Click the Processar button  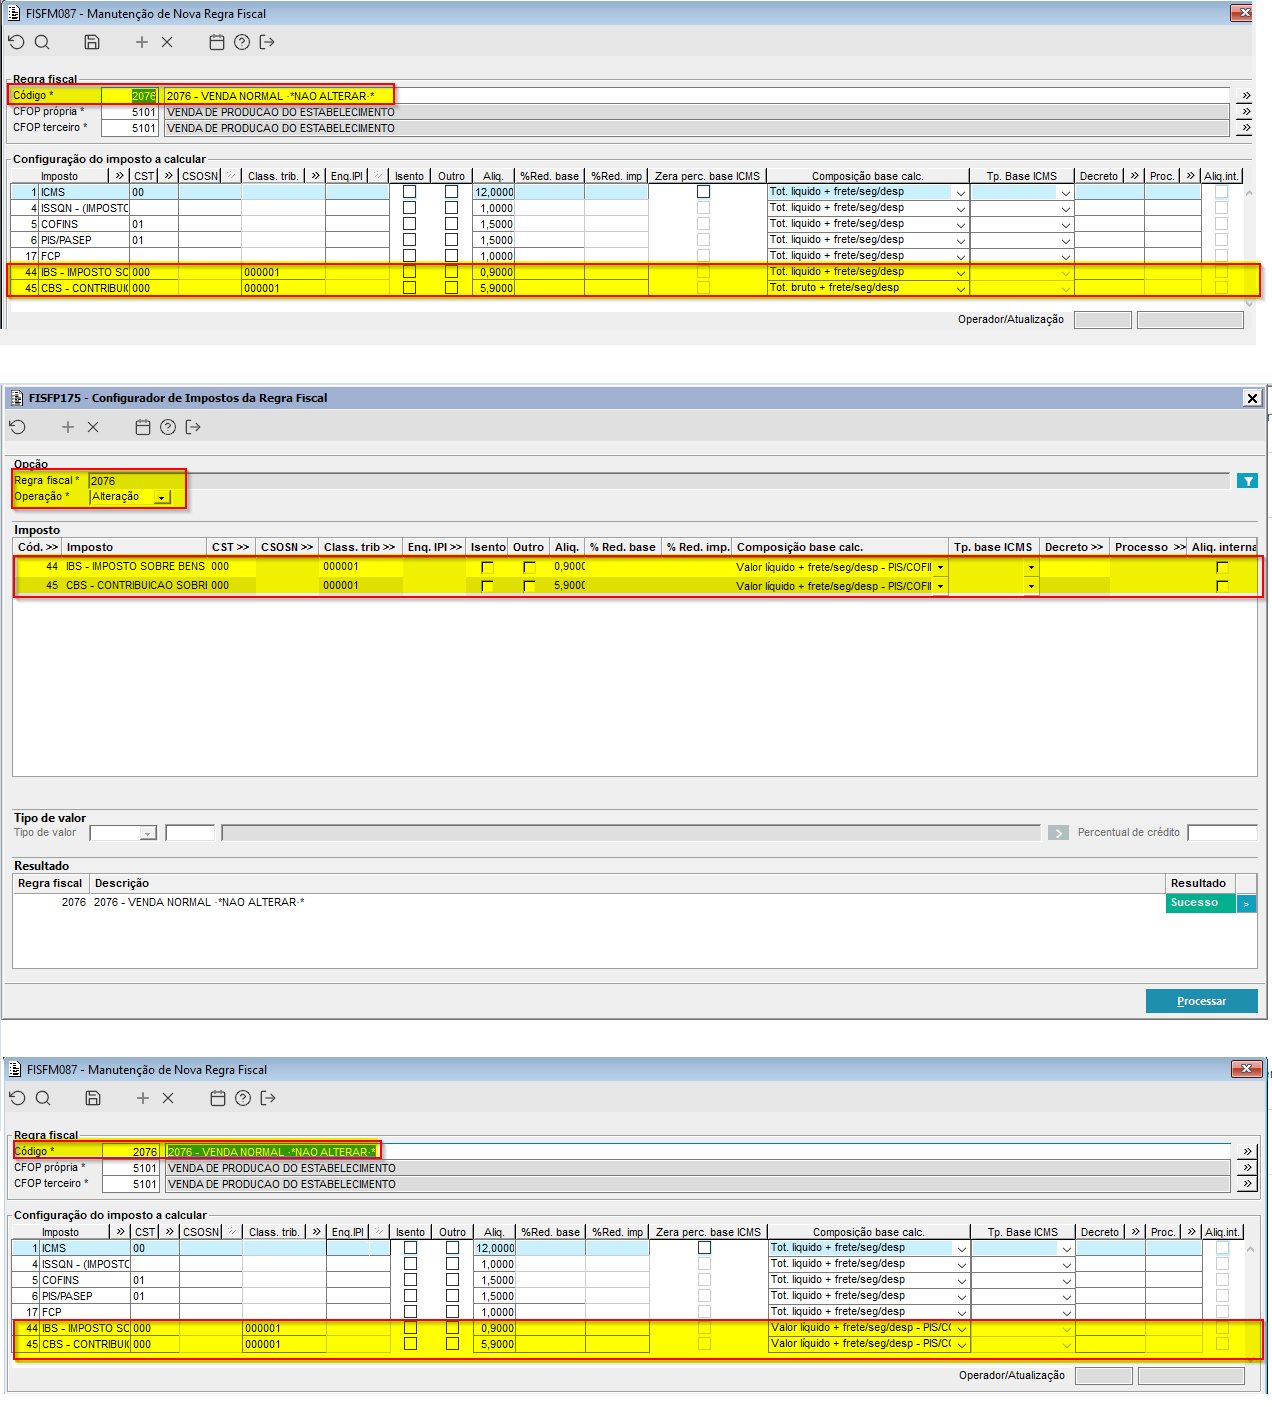(1201, 1001)
